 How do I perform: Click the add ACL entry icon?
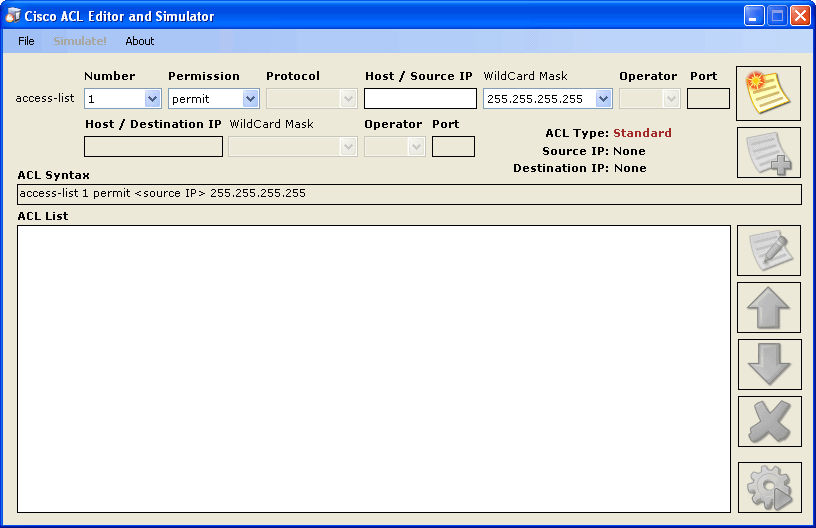[x=768, y=153]
